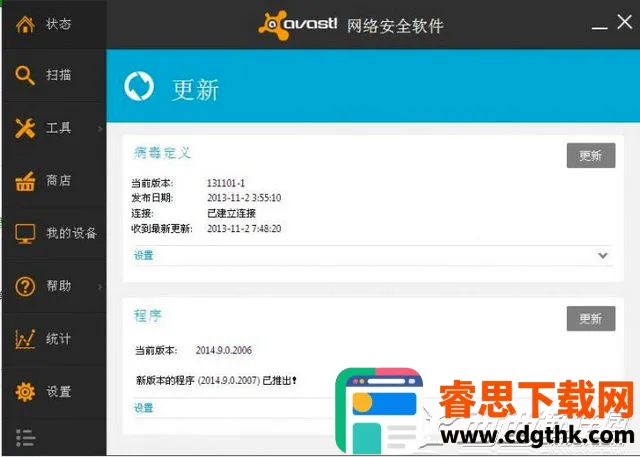Screen dimensions: 640x457
Task: Click last update time 2013-11-2 7:48:20
Action: (244, 228)
